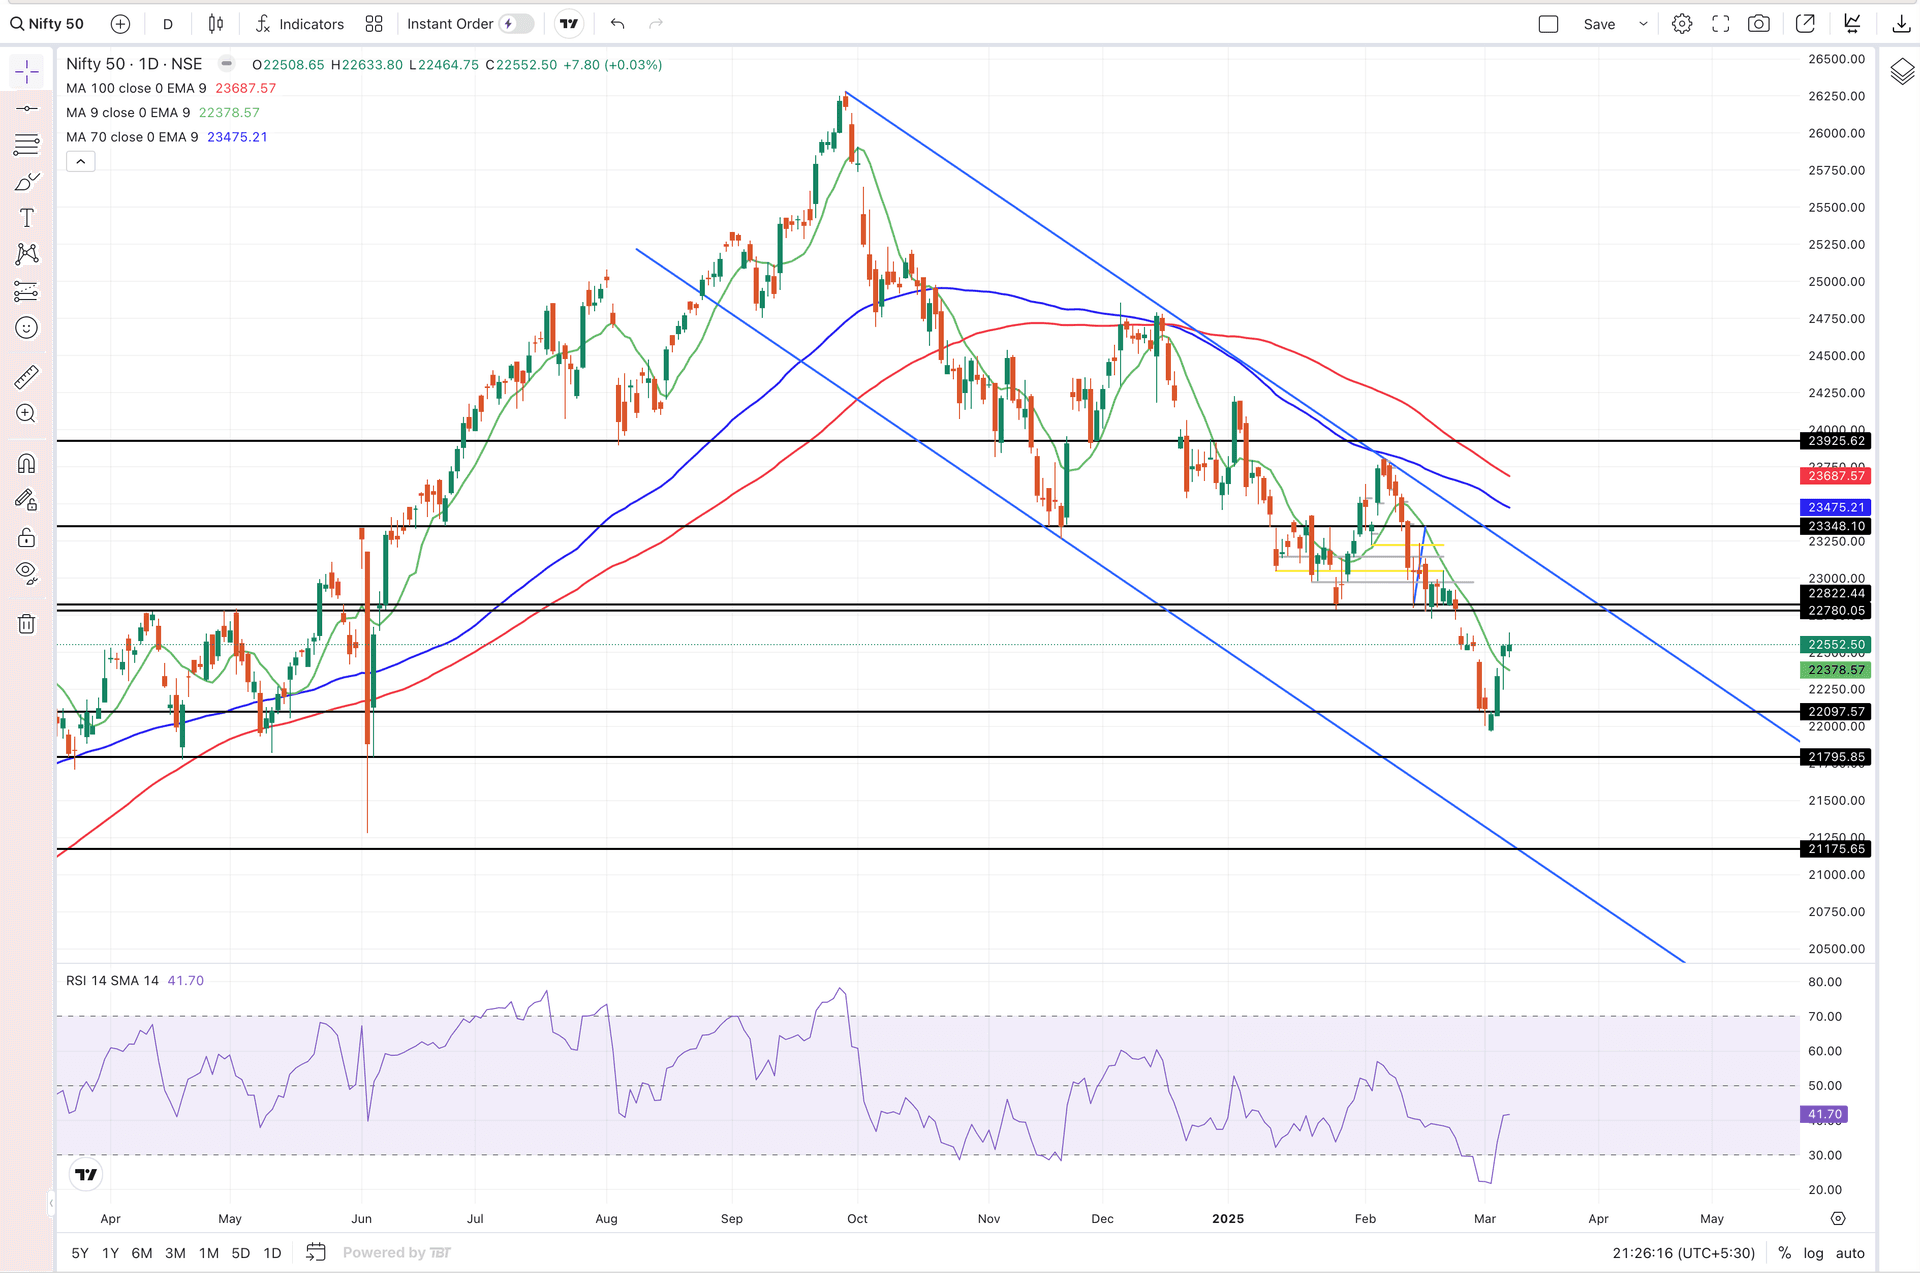1920x1274 pixels.
Task: Expand the Save dropdown arrow
Action: pyautogui.click(x=1643, y=24)
